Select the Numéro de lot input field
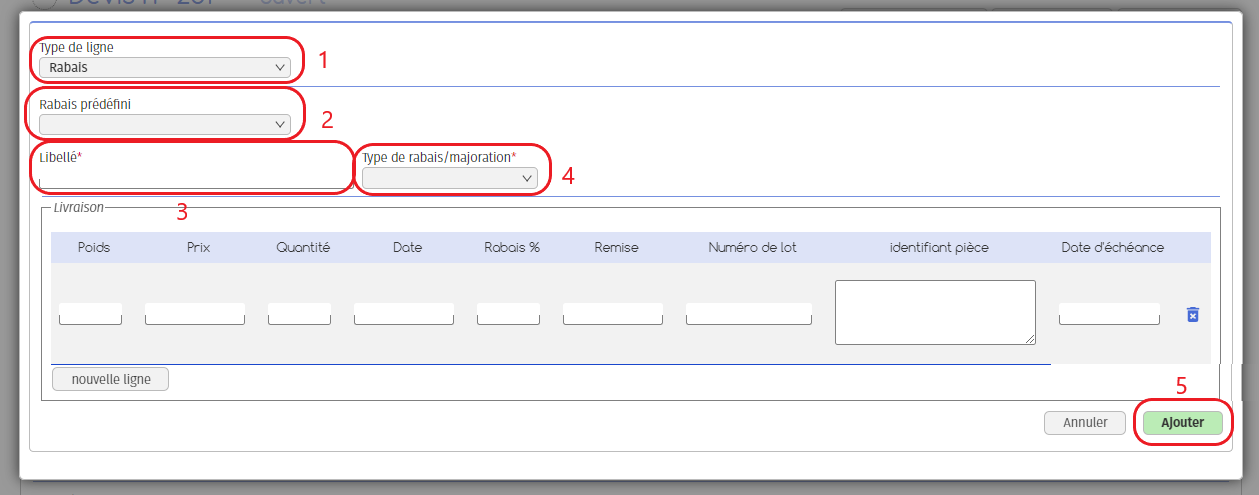Screen dimensions: 1259x495 748,314
